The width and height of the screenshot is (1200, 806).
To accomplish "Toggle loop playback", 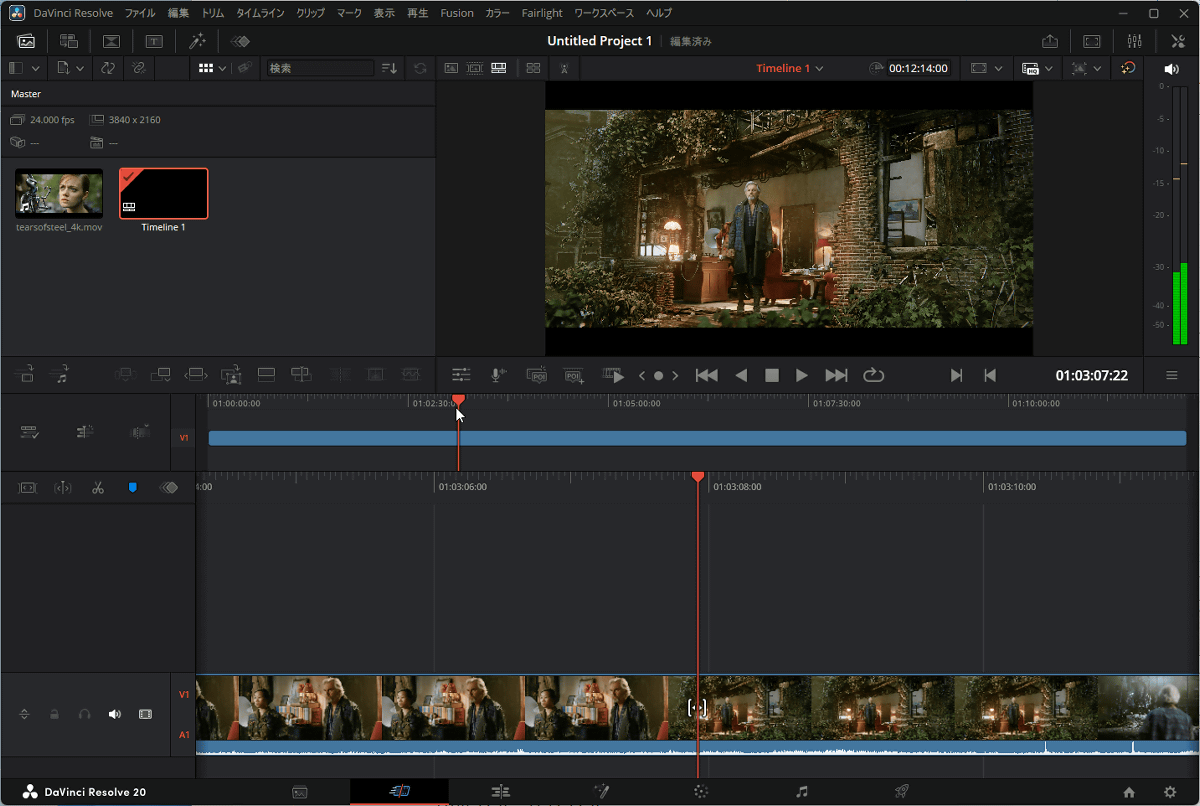I will (x=873, y=375).
